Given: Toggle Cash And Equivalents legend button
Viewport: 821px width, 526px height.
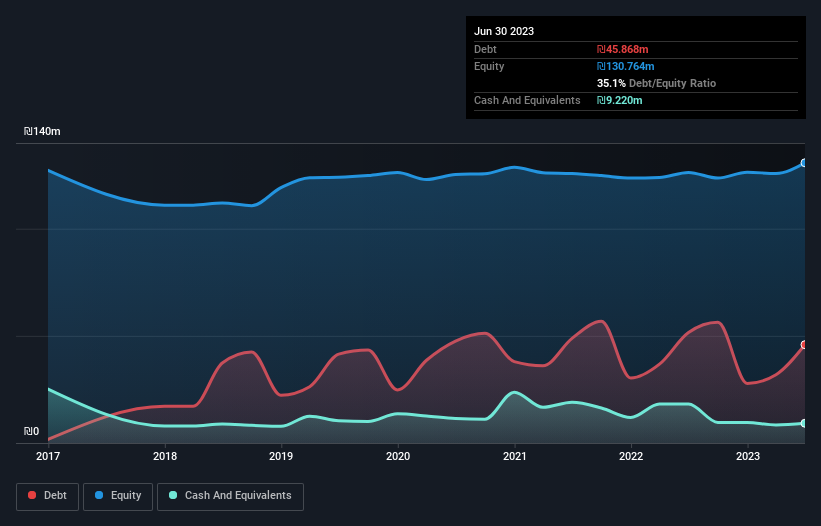Looking at the screenshot, I should (x=230, y=496).
